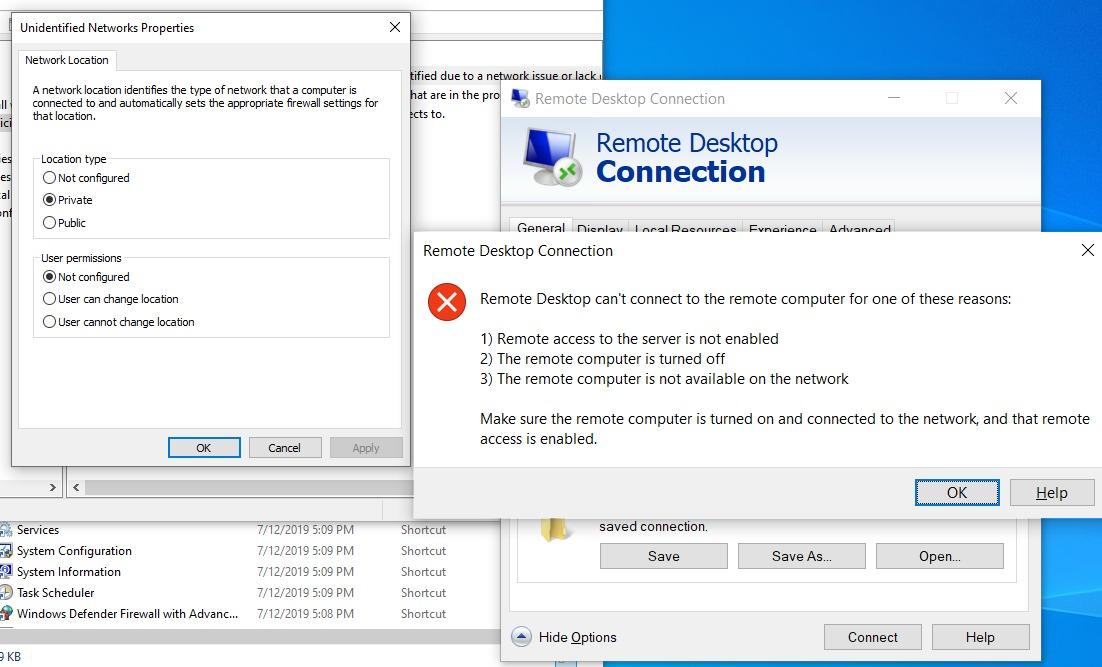
Task: Click the Remote Desktop Connection monitor logo
Action: tap(548, 155)
